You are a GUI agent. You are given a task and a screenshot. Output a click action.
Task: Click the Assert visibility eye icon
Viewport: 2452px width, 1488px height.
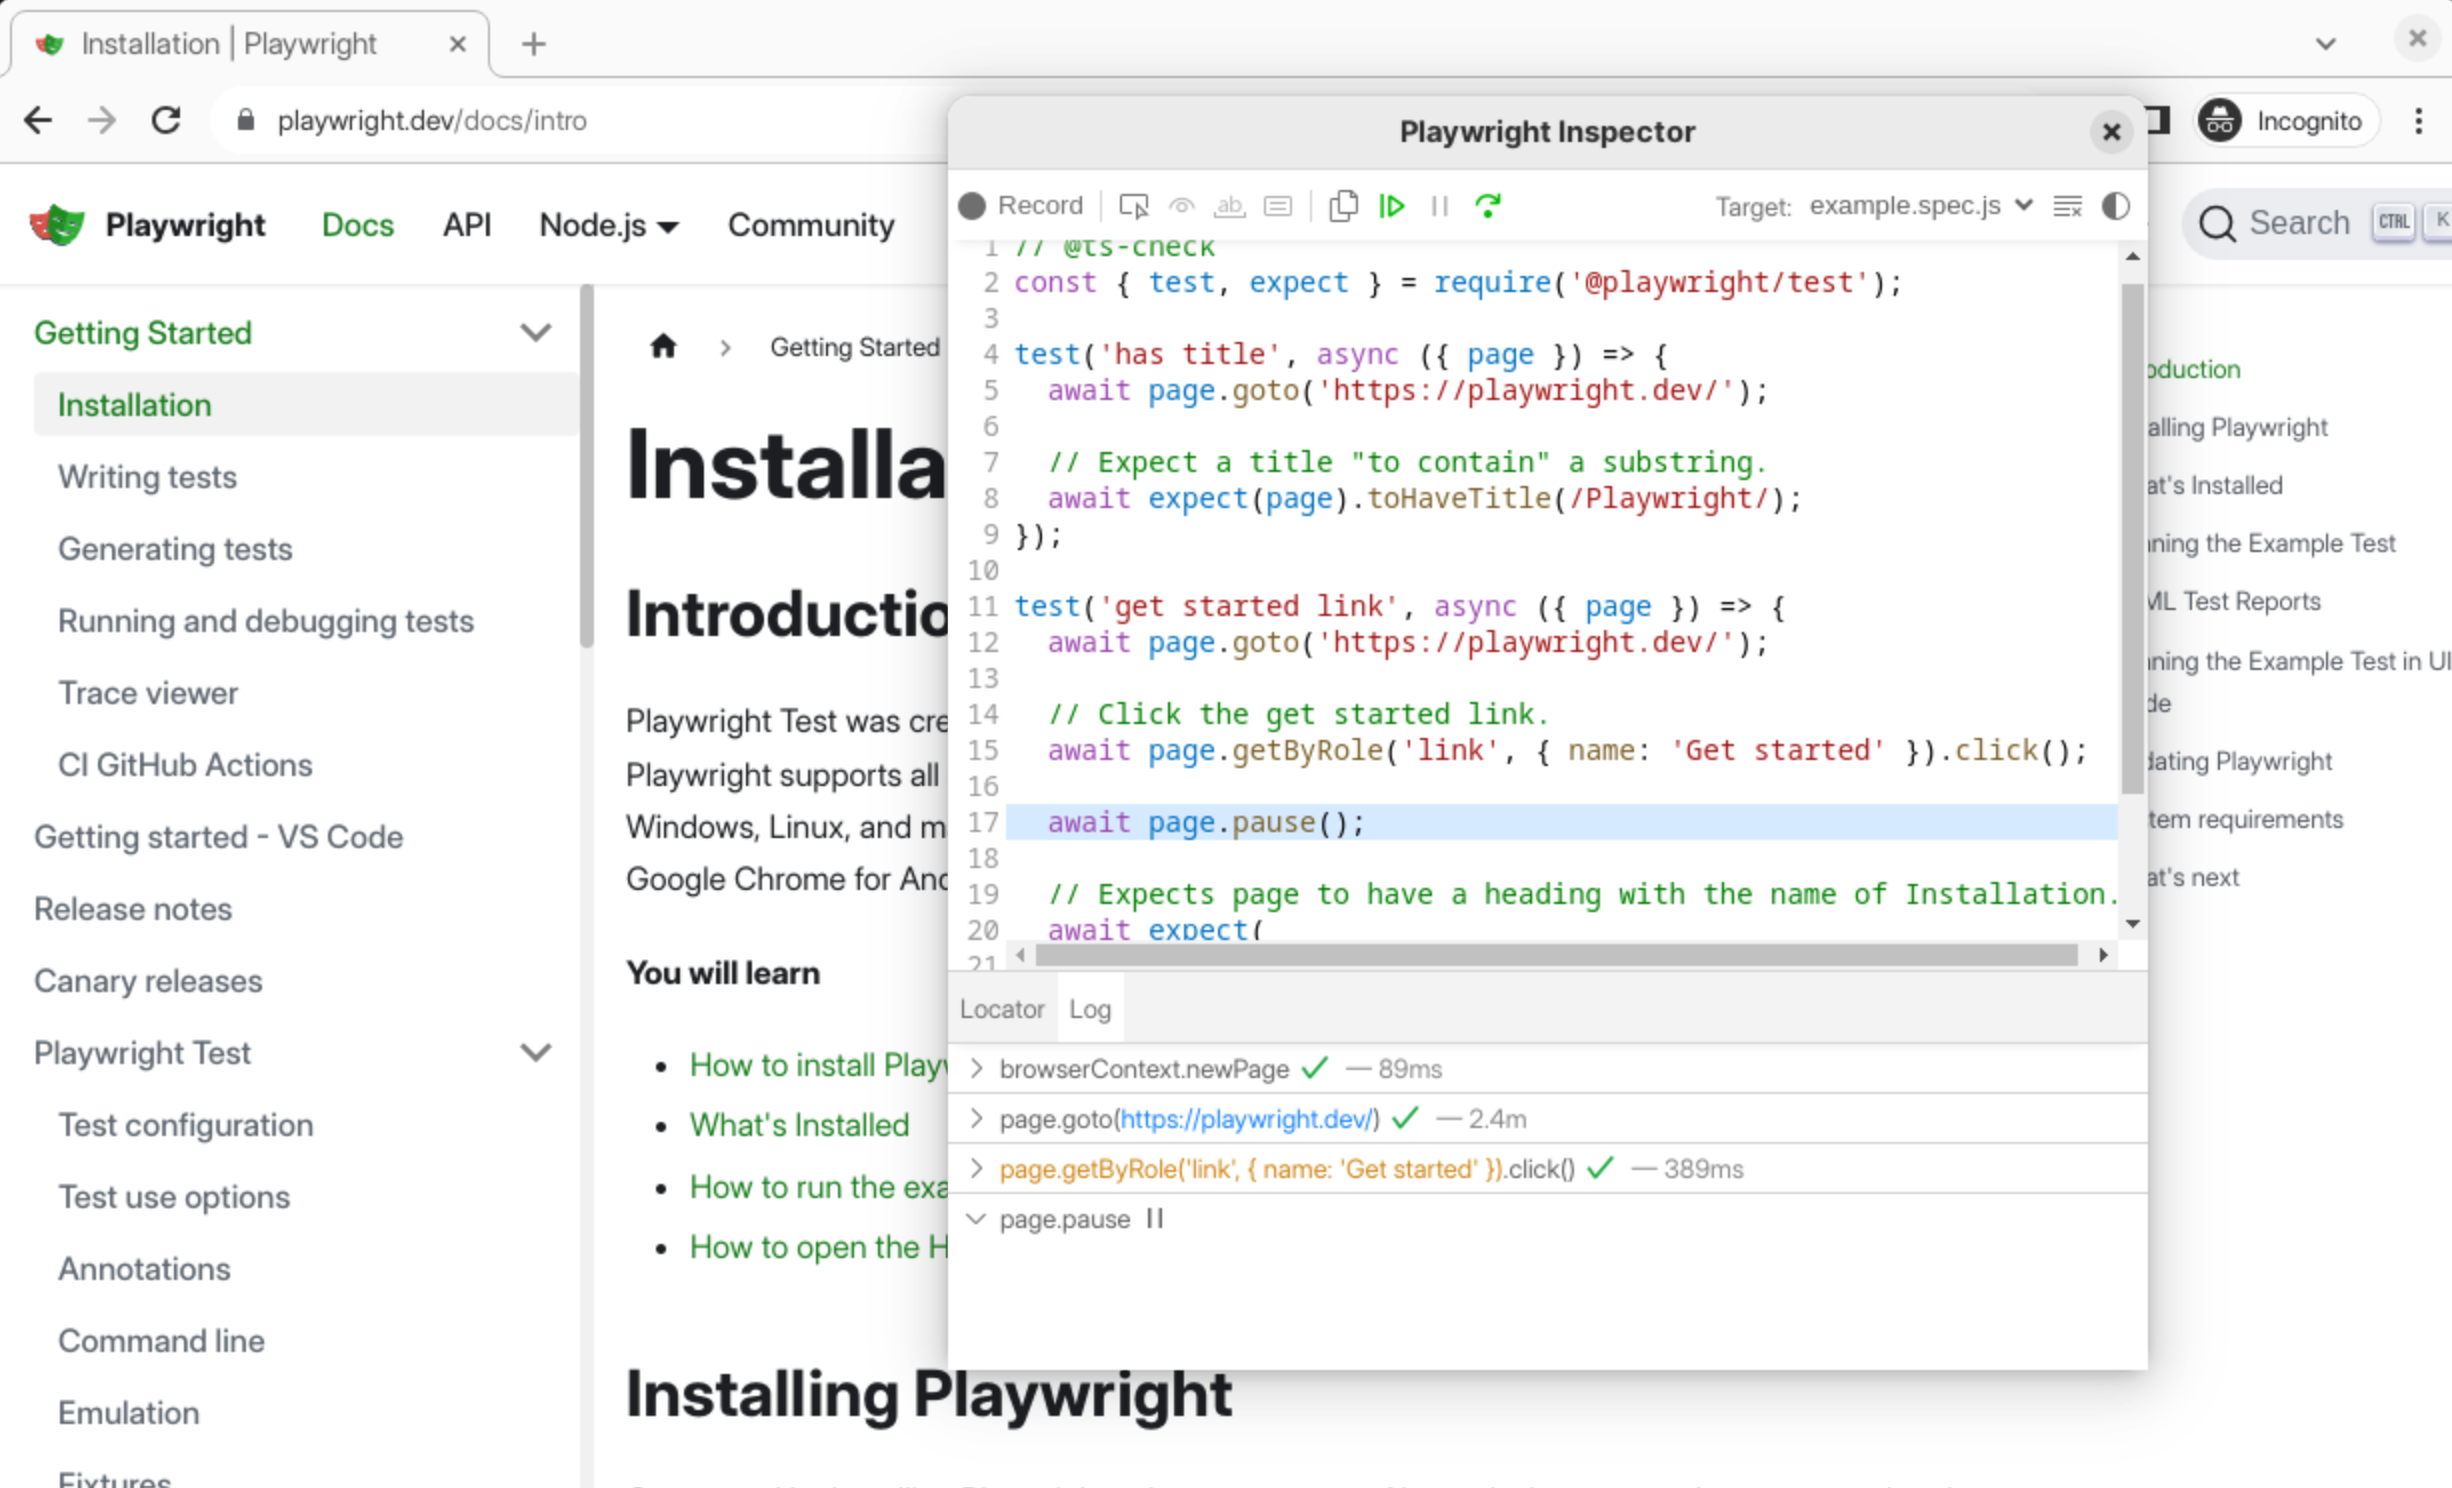click(x=1182, y=206)
